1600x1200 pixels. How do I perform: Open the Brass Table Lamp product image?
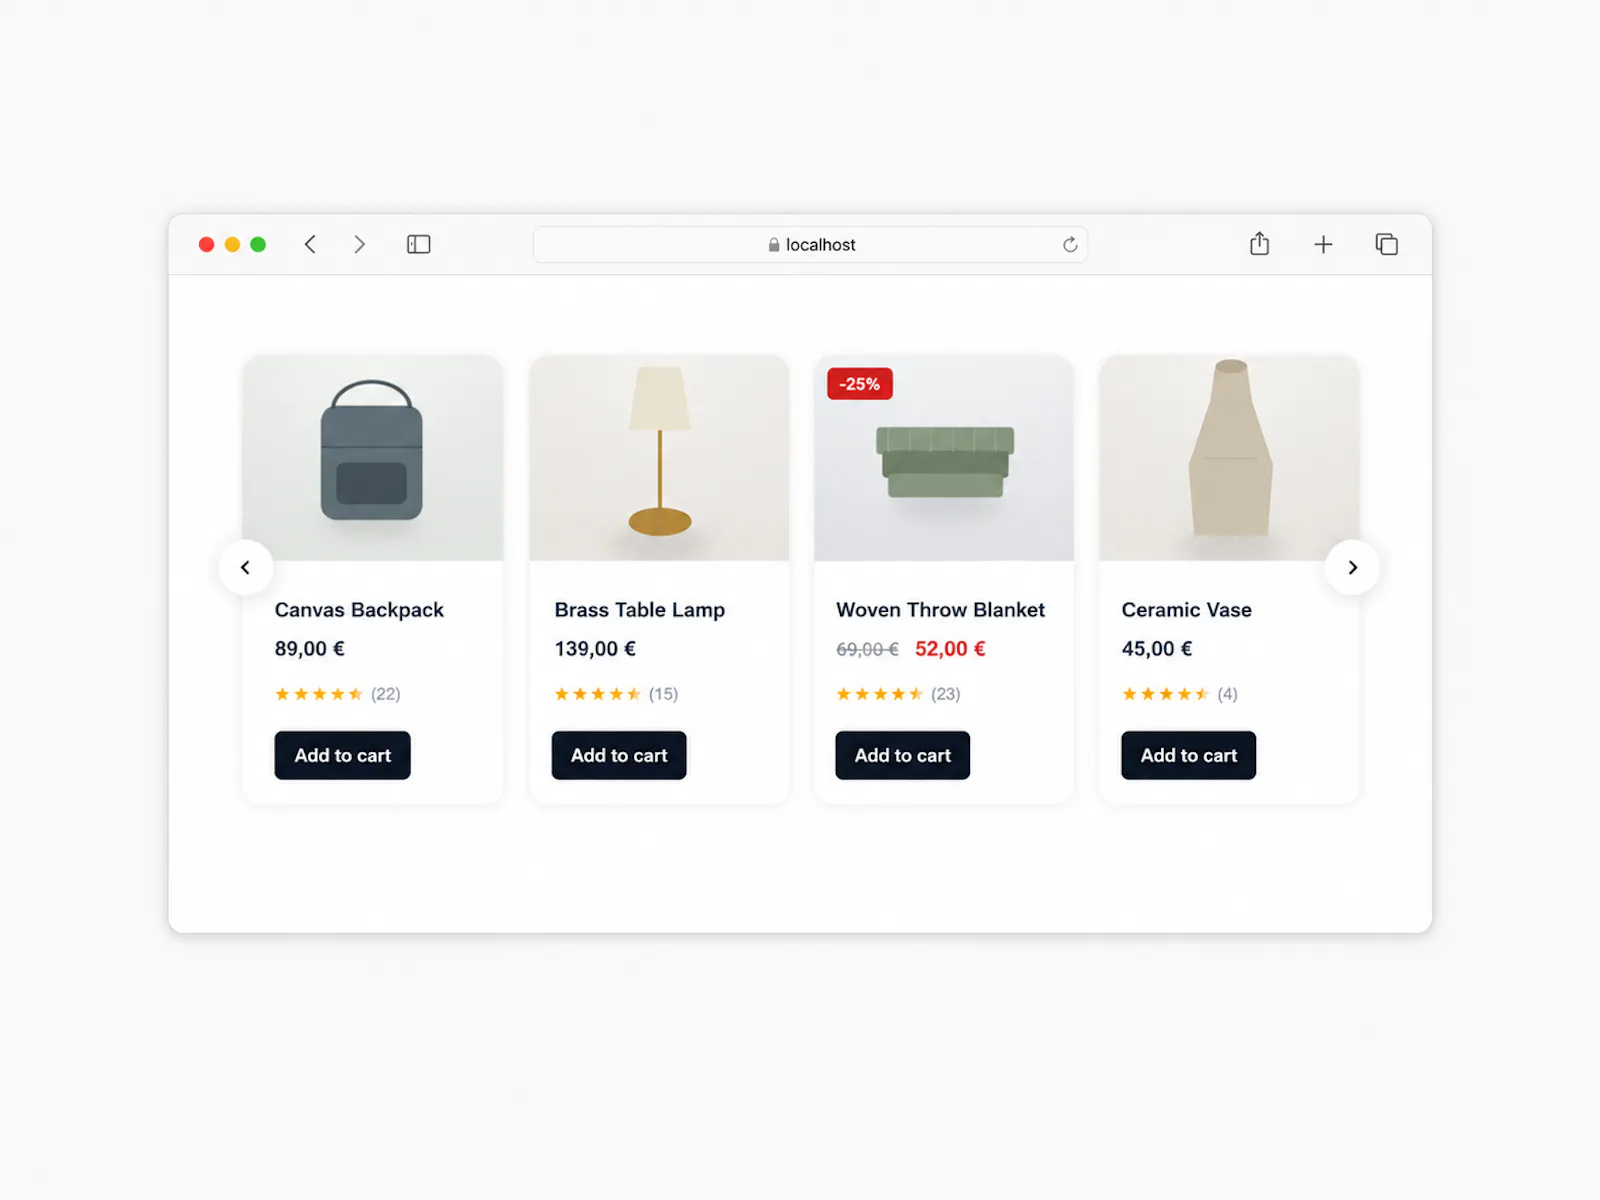pos(659,458)
